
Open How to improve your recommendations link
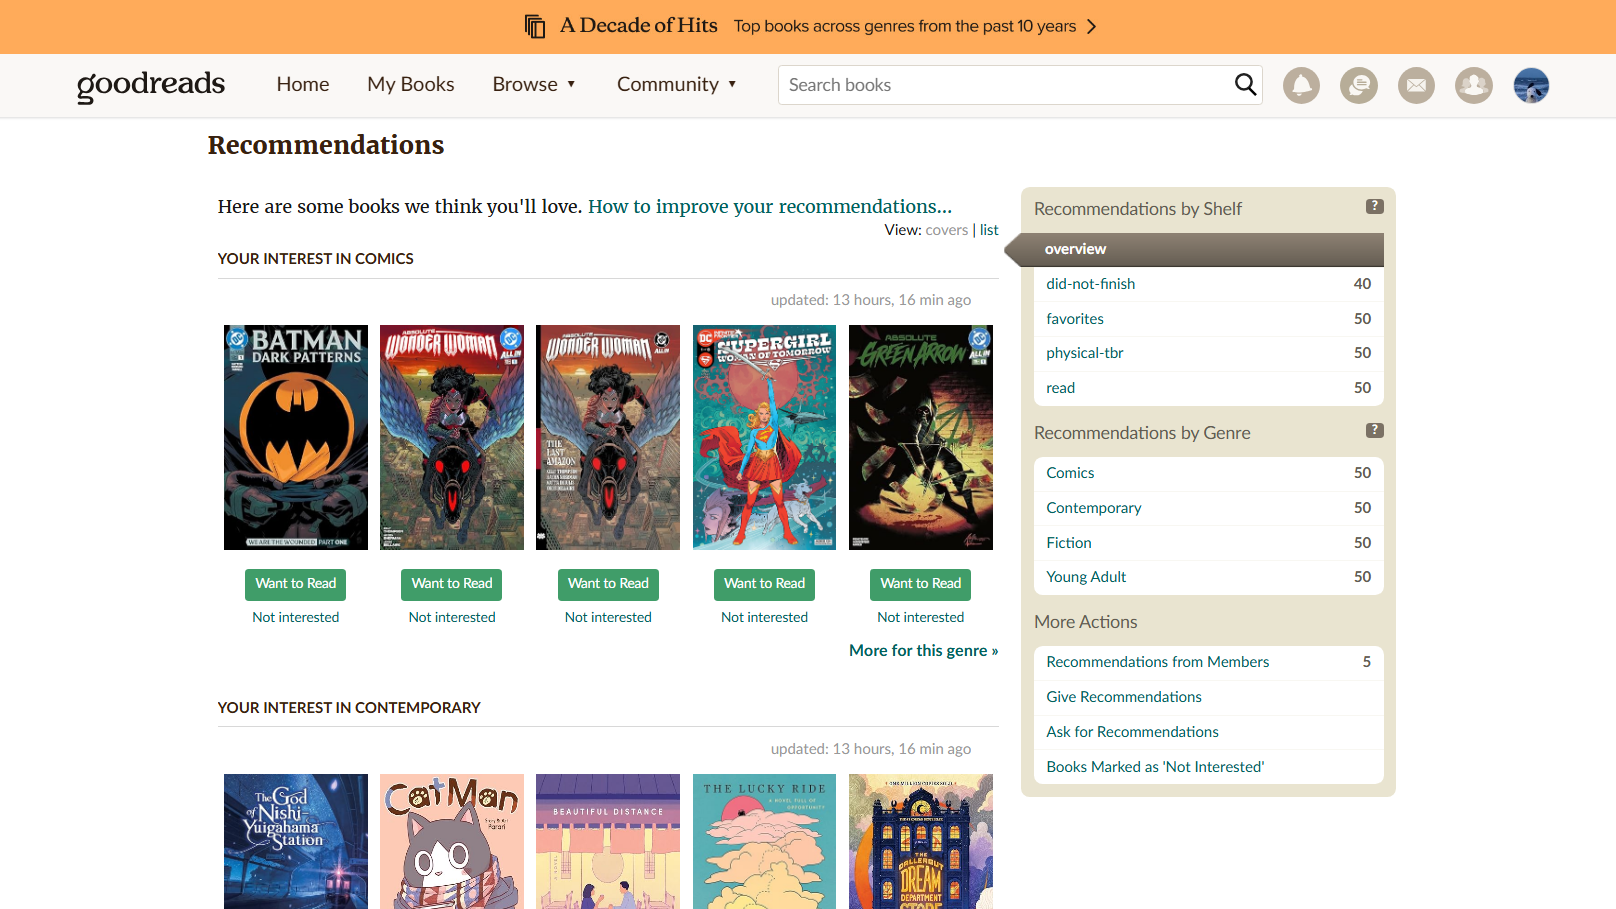tap(770, 206)
